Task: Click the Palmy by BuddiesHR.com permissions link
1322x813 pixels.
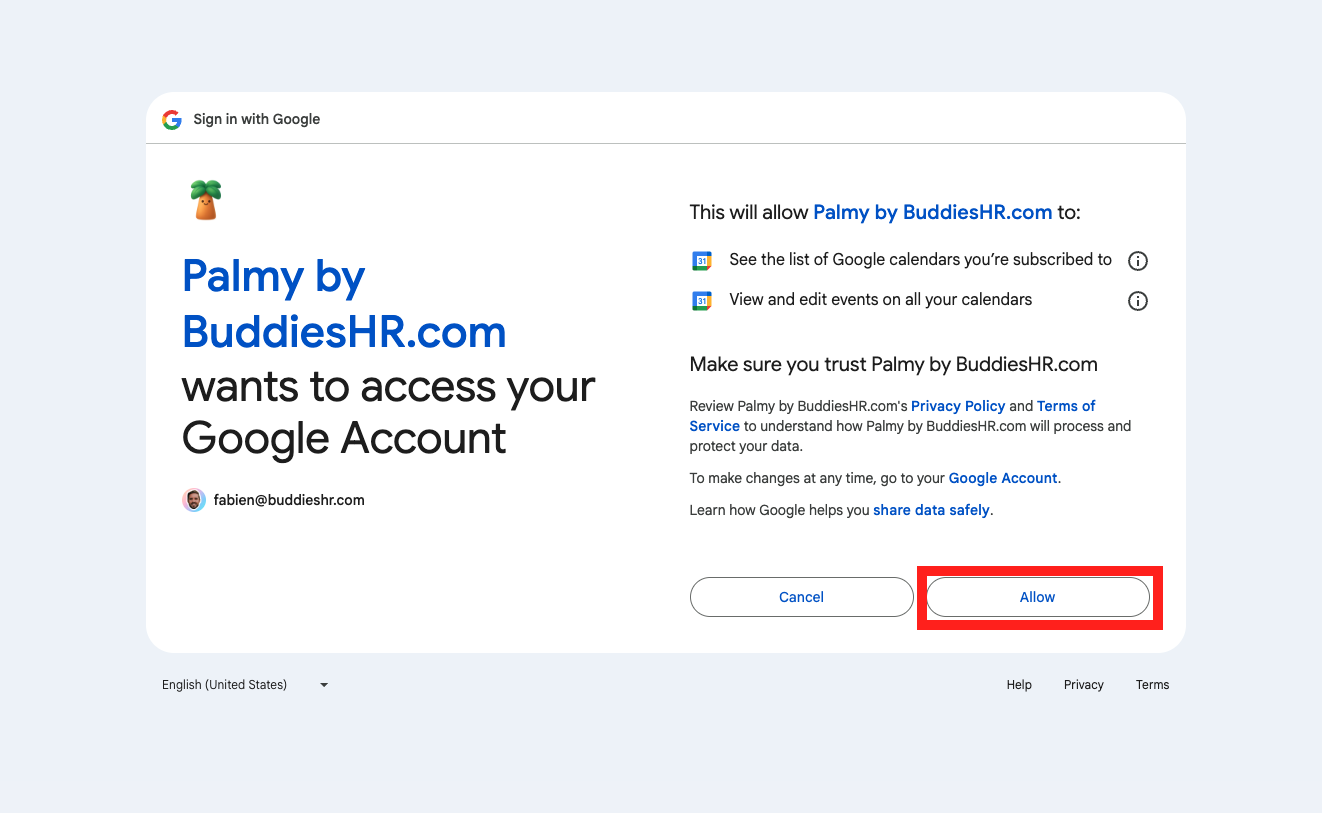Action: [932, 212]
